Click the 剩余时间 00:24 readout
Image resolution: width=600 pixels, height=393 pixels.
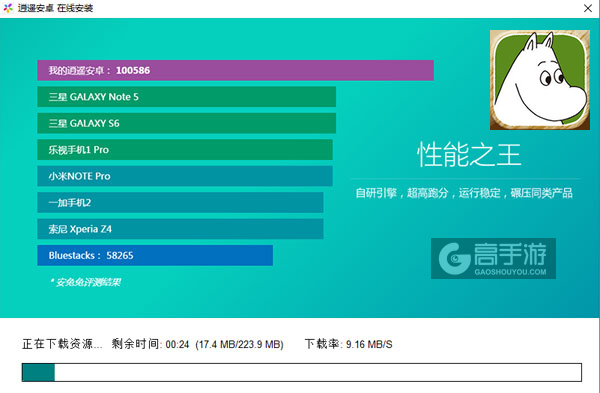tap(150, 344)
